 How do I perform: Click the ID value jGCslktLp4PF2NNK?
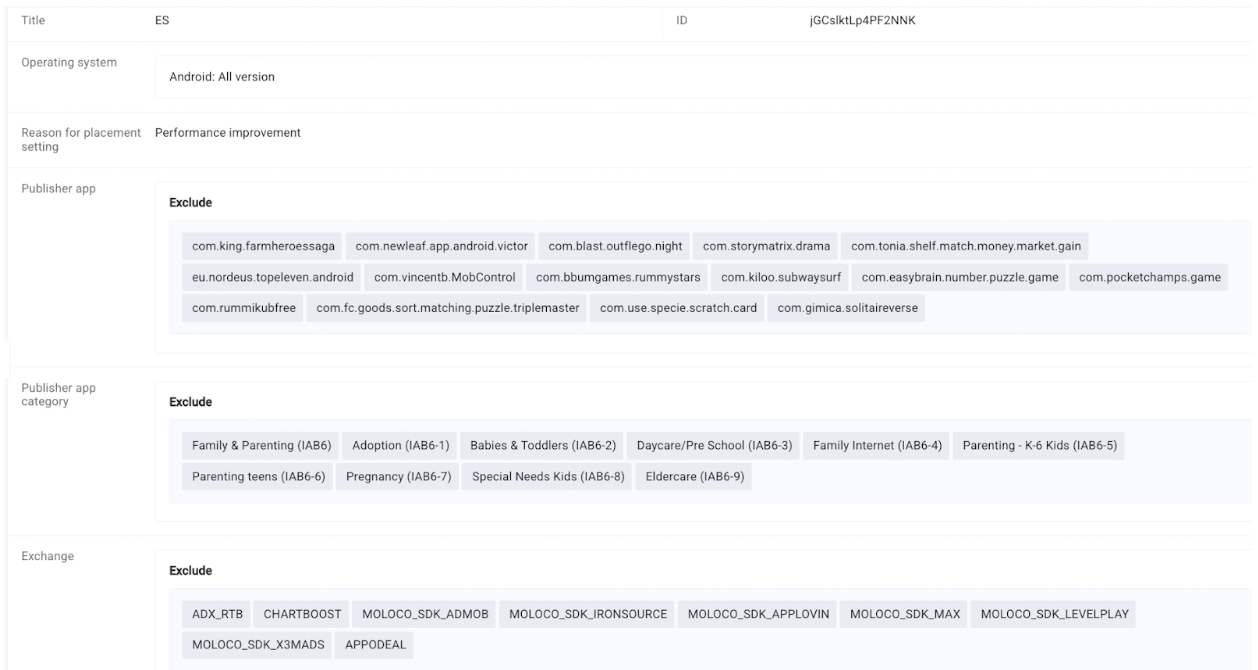coord(863,20)
